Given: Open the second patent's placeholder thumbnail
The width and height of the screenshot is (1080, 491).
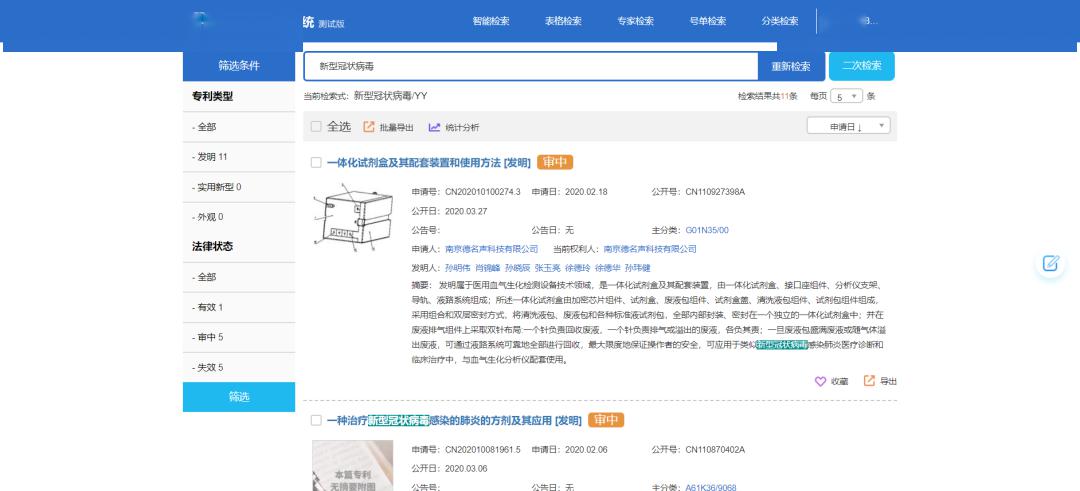Looking at the screenshot, I should point(352,466).
